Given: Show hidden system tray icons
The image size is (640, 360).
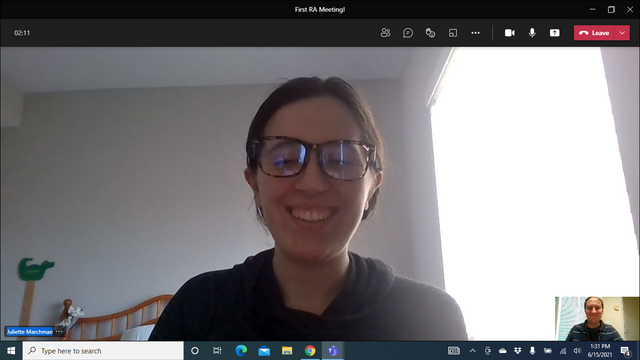Looking at the screenshot, I should tap(473, 351).
